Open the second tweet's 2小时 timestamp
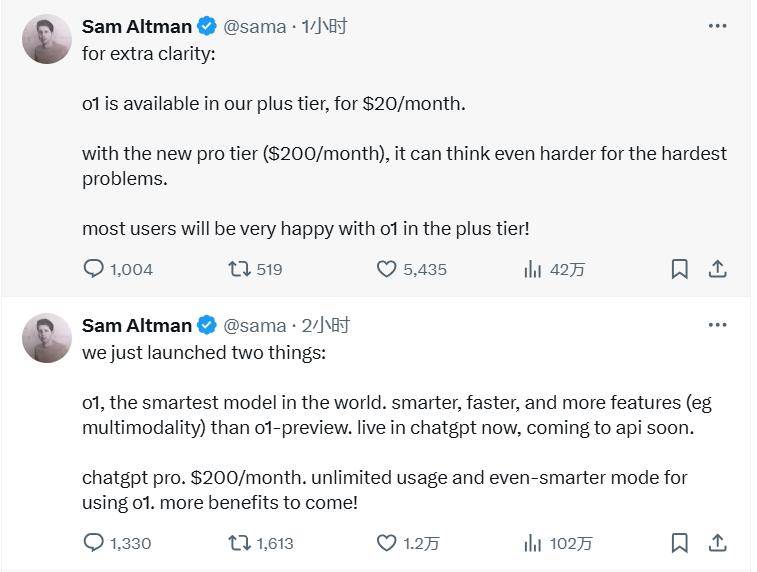Screen dimensions: 757x572 [x=326, y=325]
